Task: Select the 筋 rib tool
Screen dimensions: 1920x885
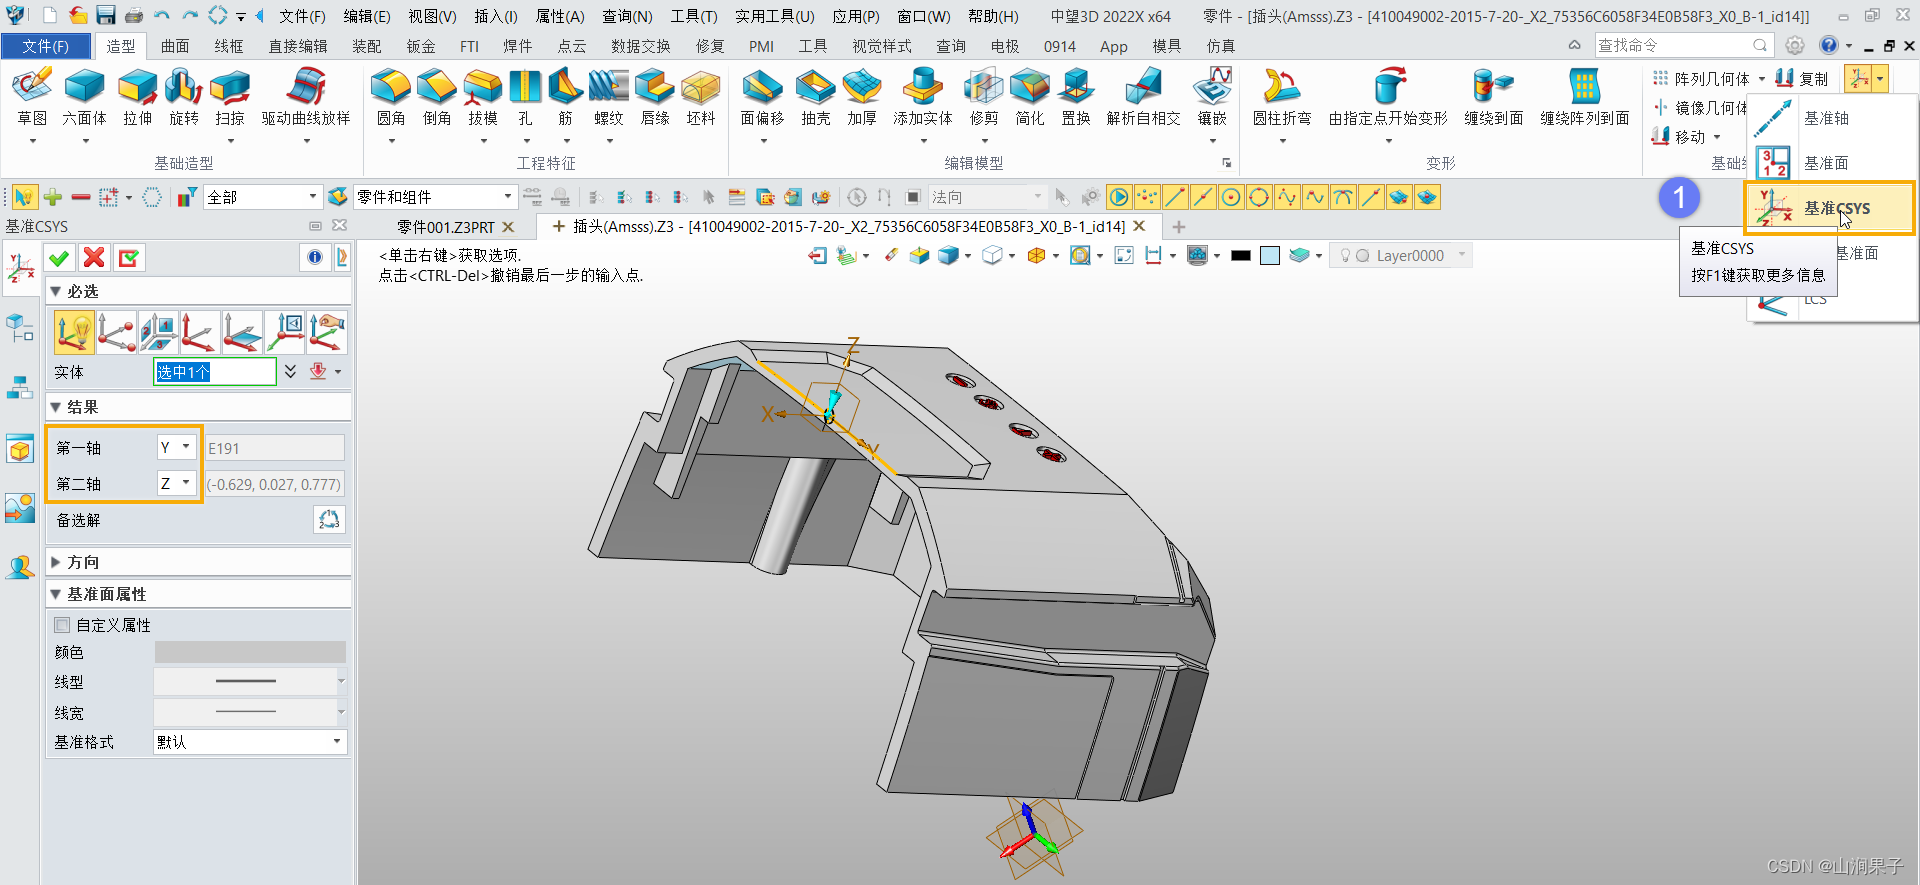Action: 565,97
